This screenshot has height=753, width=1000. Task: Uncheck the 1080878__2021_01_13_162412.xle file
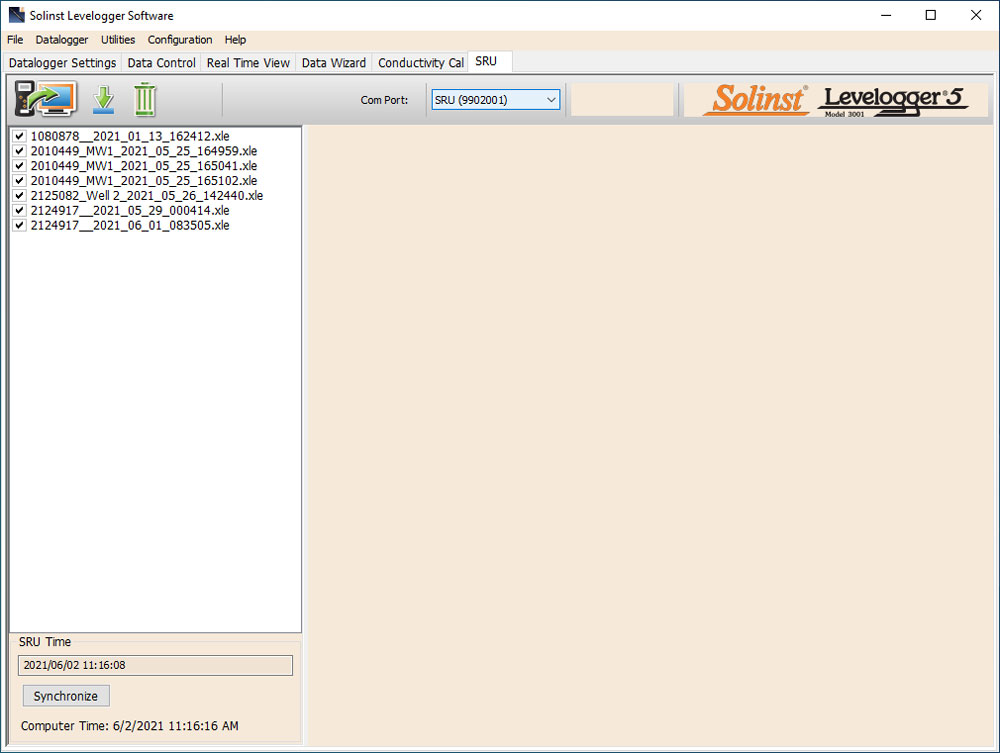(x=19, y=135)
